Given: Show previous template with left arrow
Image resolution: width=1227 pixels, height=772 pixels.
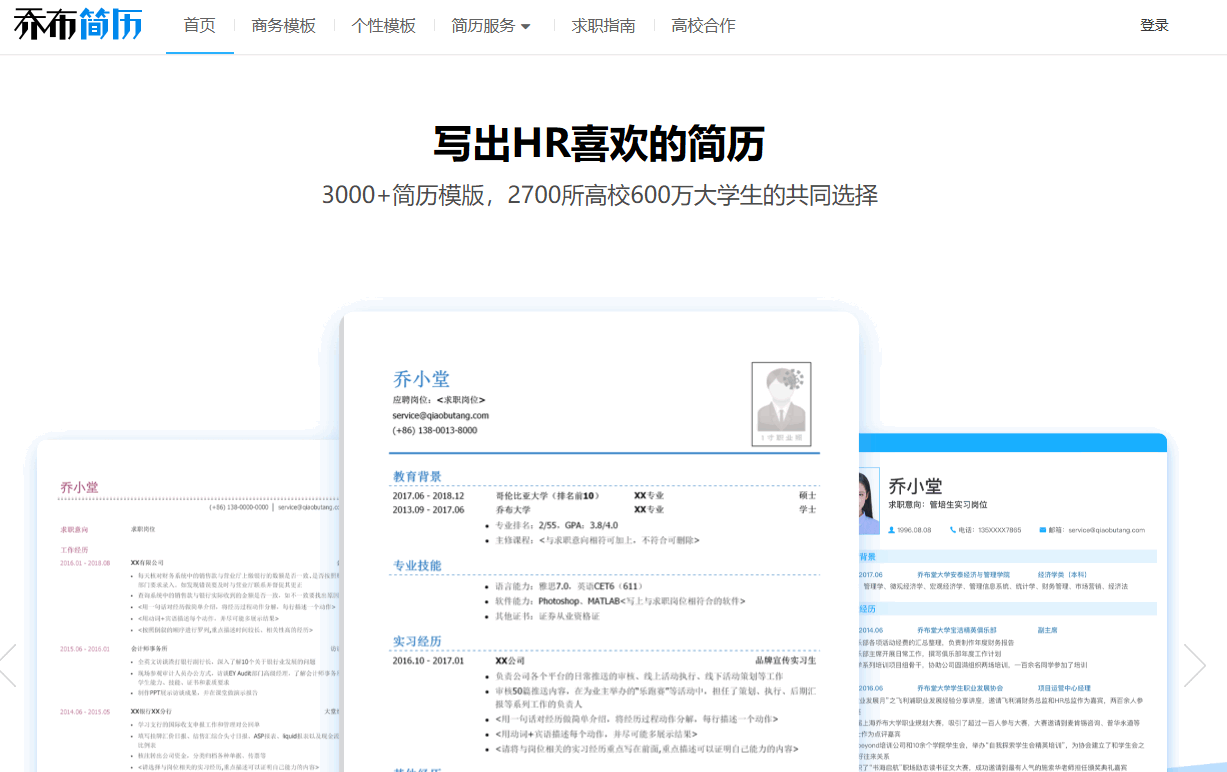Looking at the screenshot, I should pos(8,665).
